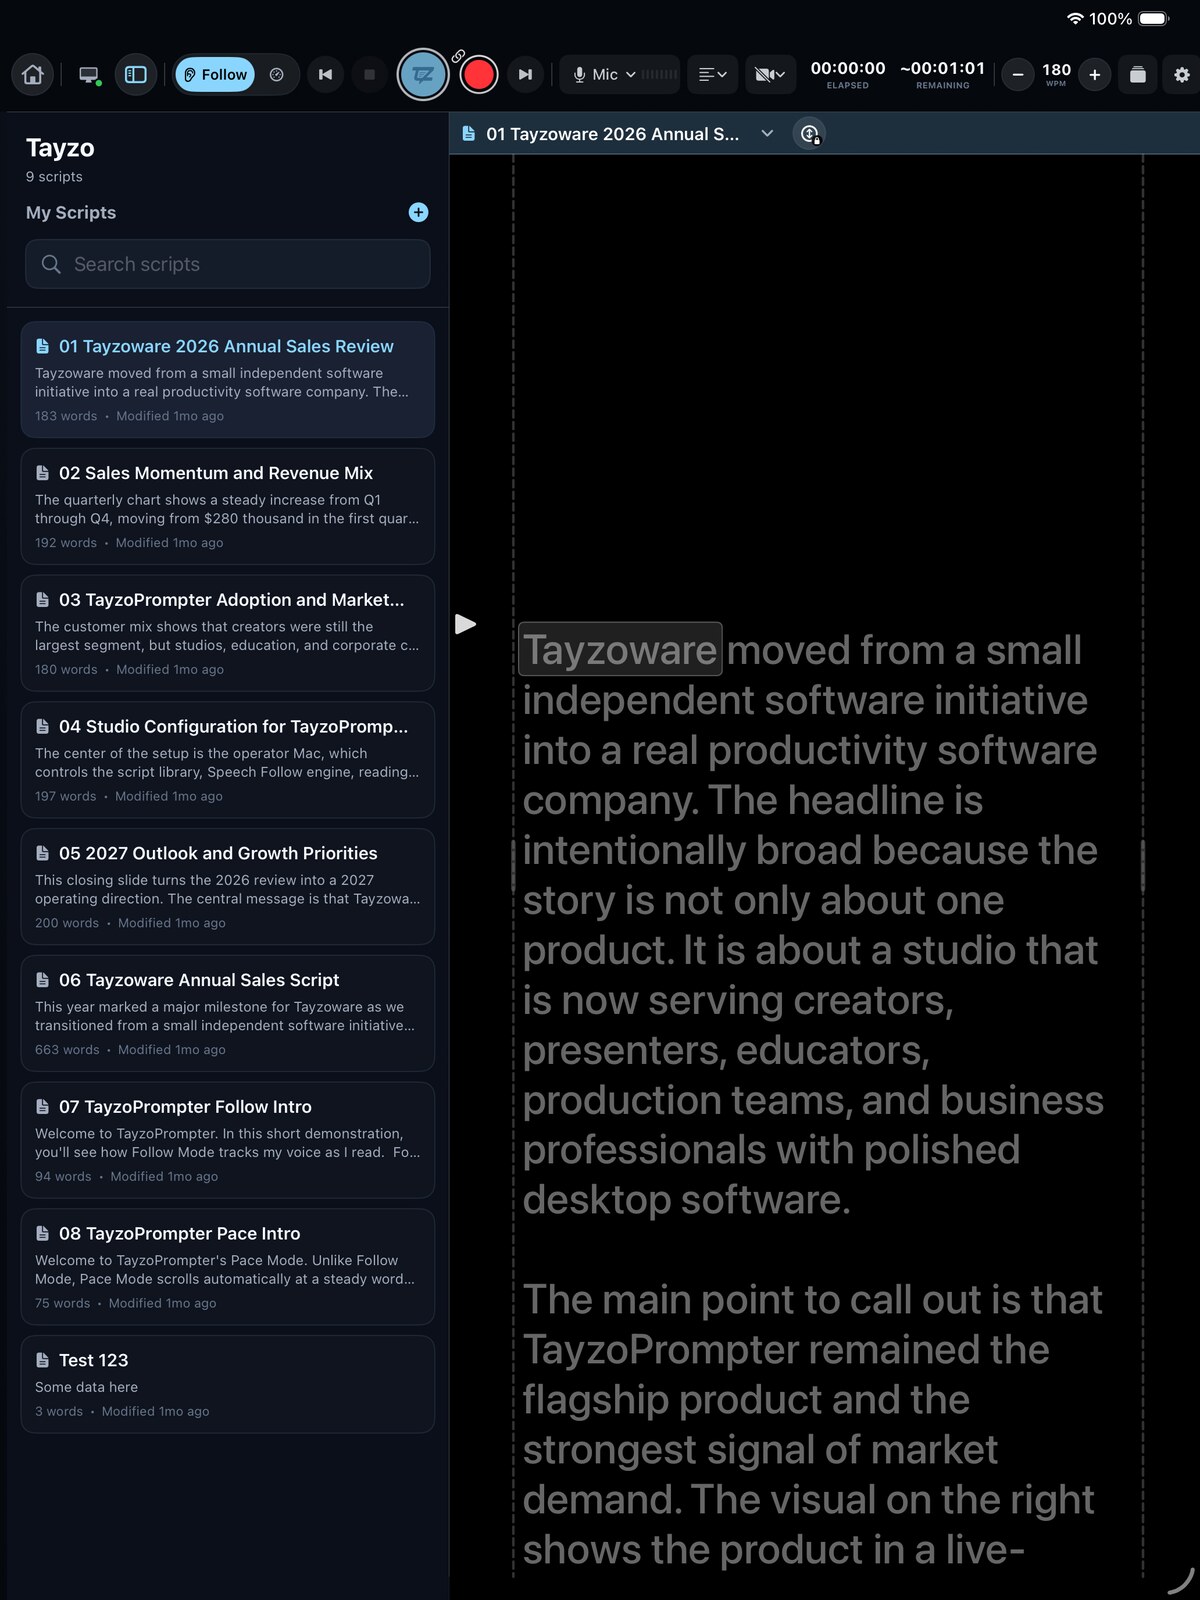Click the Tayzo library title
Image resolution: width=1200 pixels, height=1600 pixels.
[60, 148]
